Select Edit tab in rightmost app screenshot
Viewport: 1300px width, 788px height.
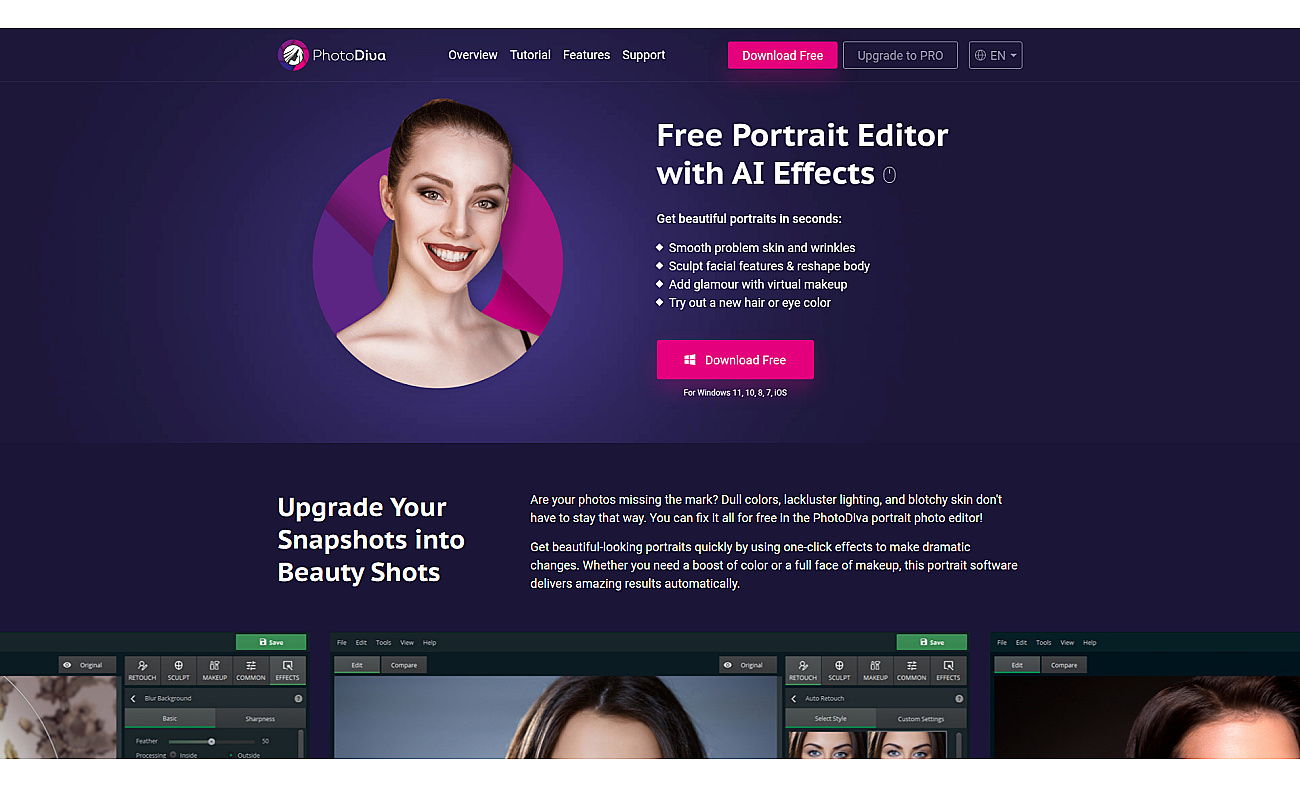tap(1017, 665)
